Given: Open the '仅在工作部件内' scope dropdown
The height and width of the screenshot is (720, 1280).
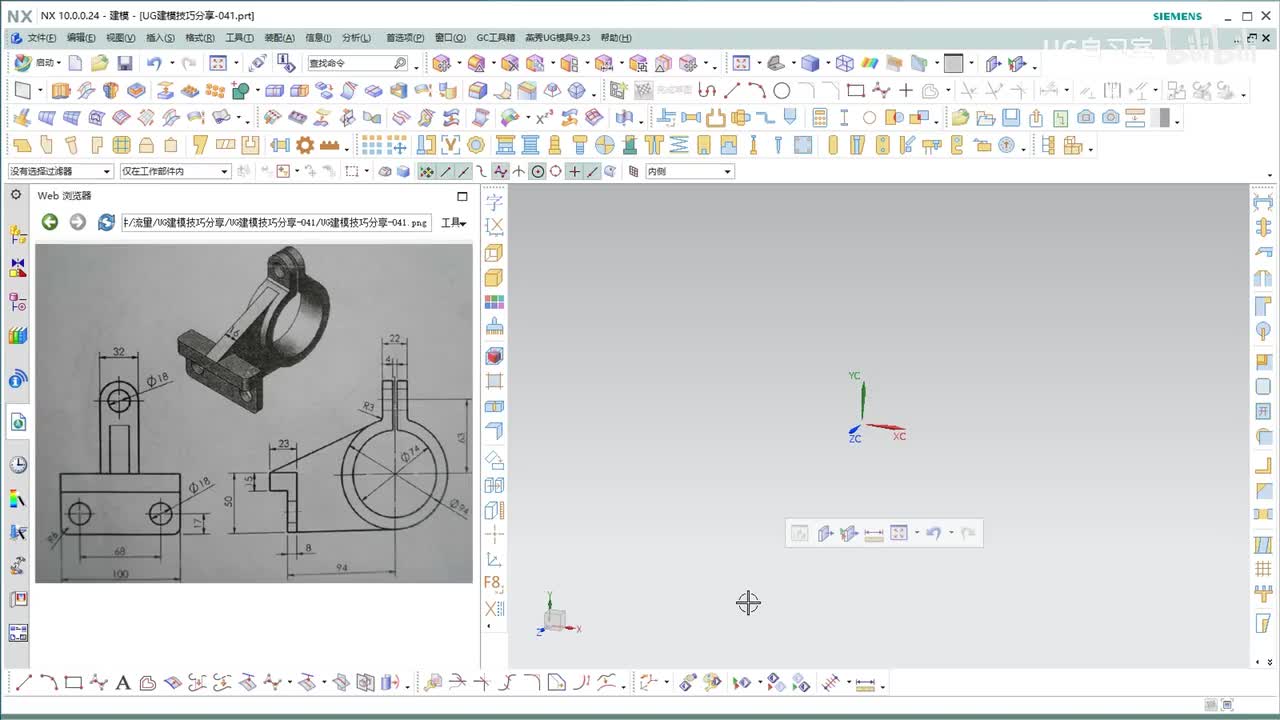Looking at the screenshot, I should pos(175,172).
